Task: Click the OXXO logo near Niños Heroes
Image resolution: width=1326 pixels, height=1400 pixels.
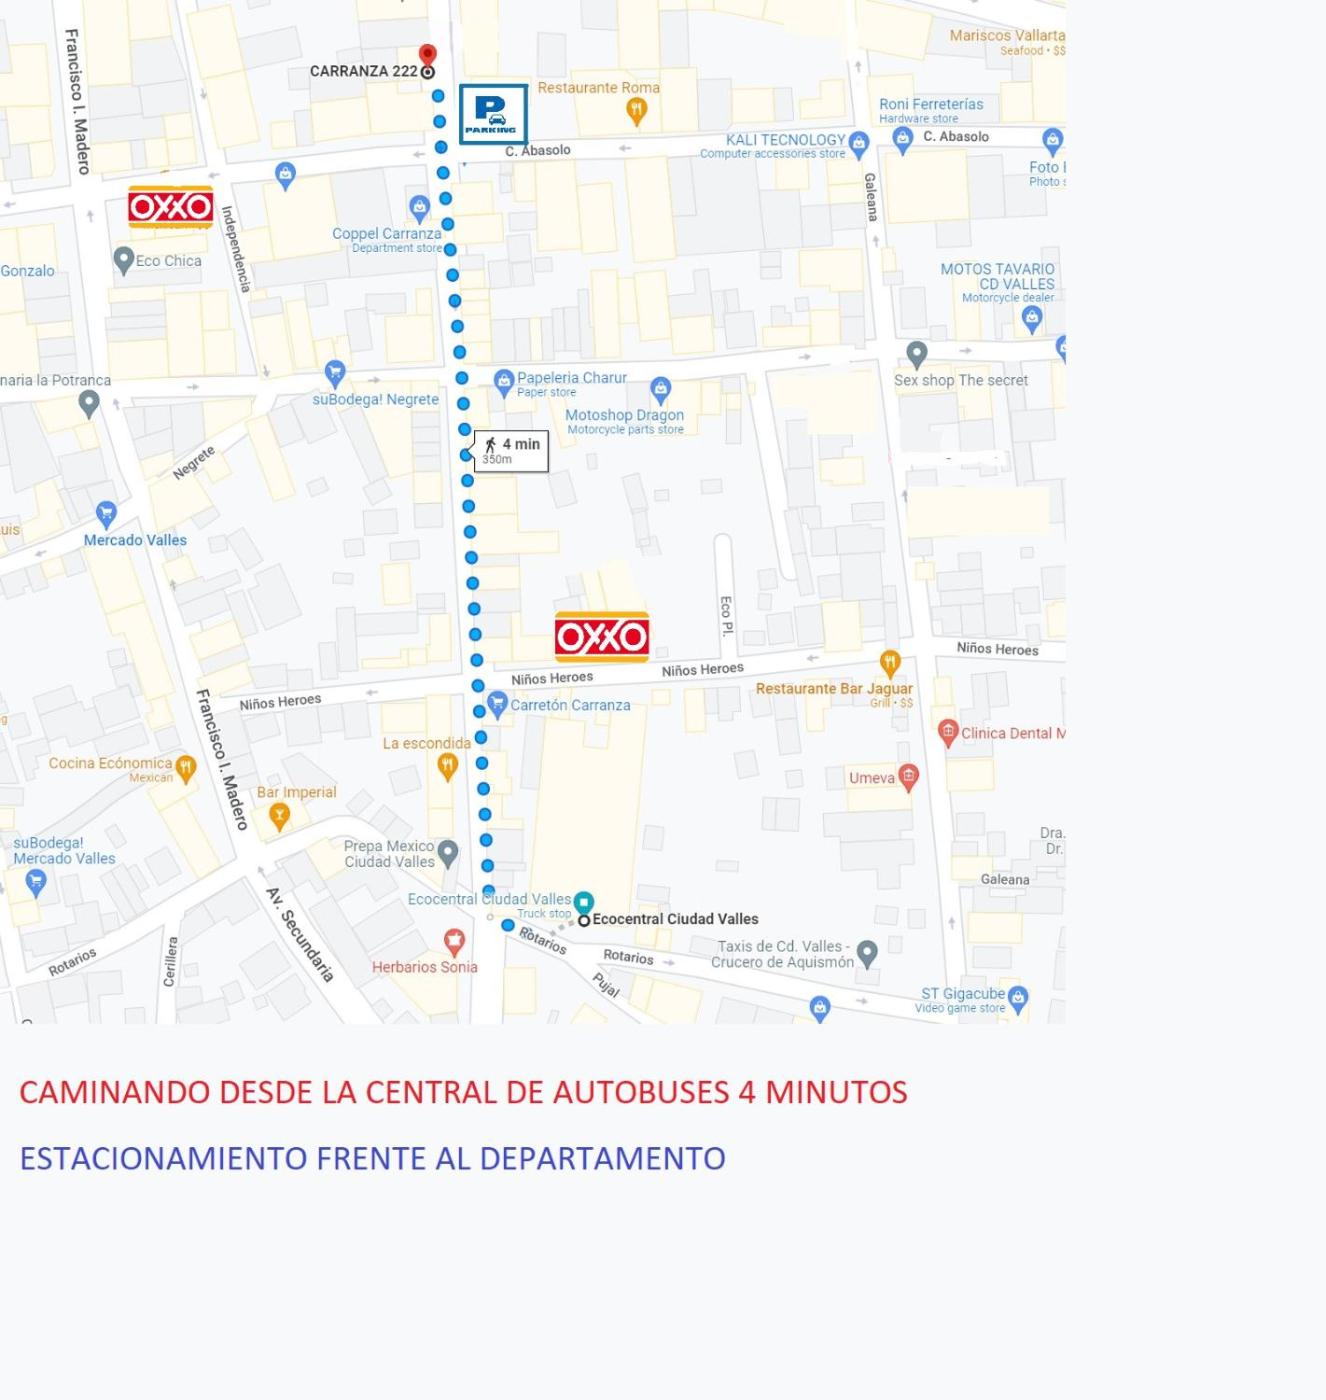Action: click(602, 637)
